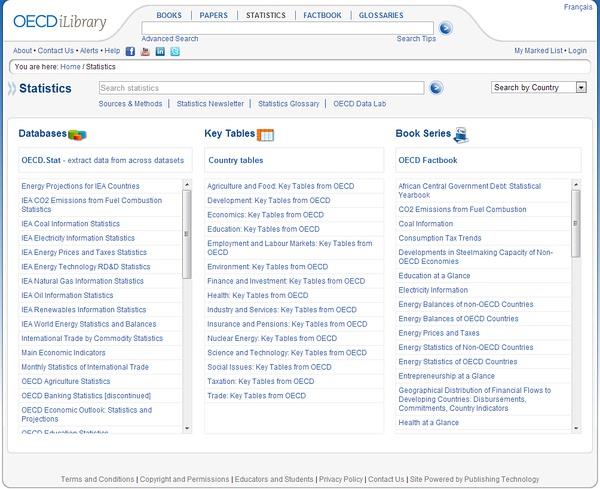Viewport: 600px width, 489px height.
Task: Click the Book Series icon
Action: coord(461,135)
